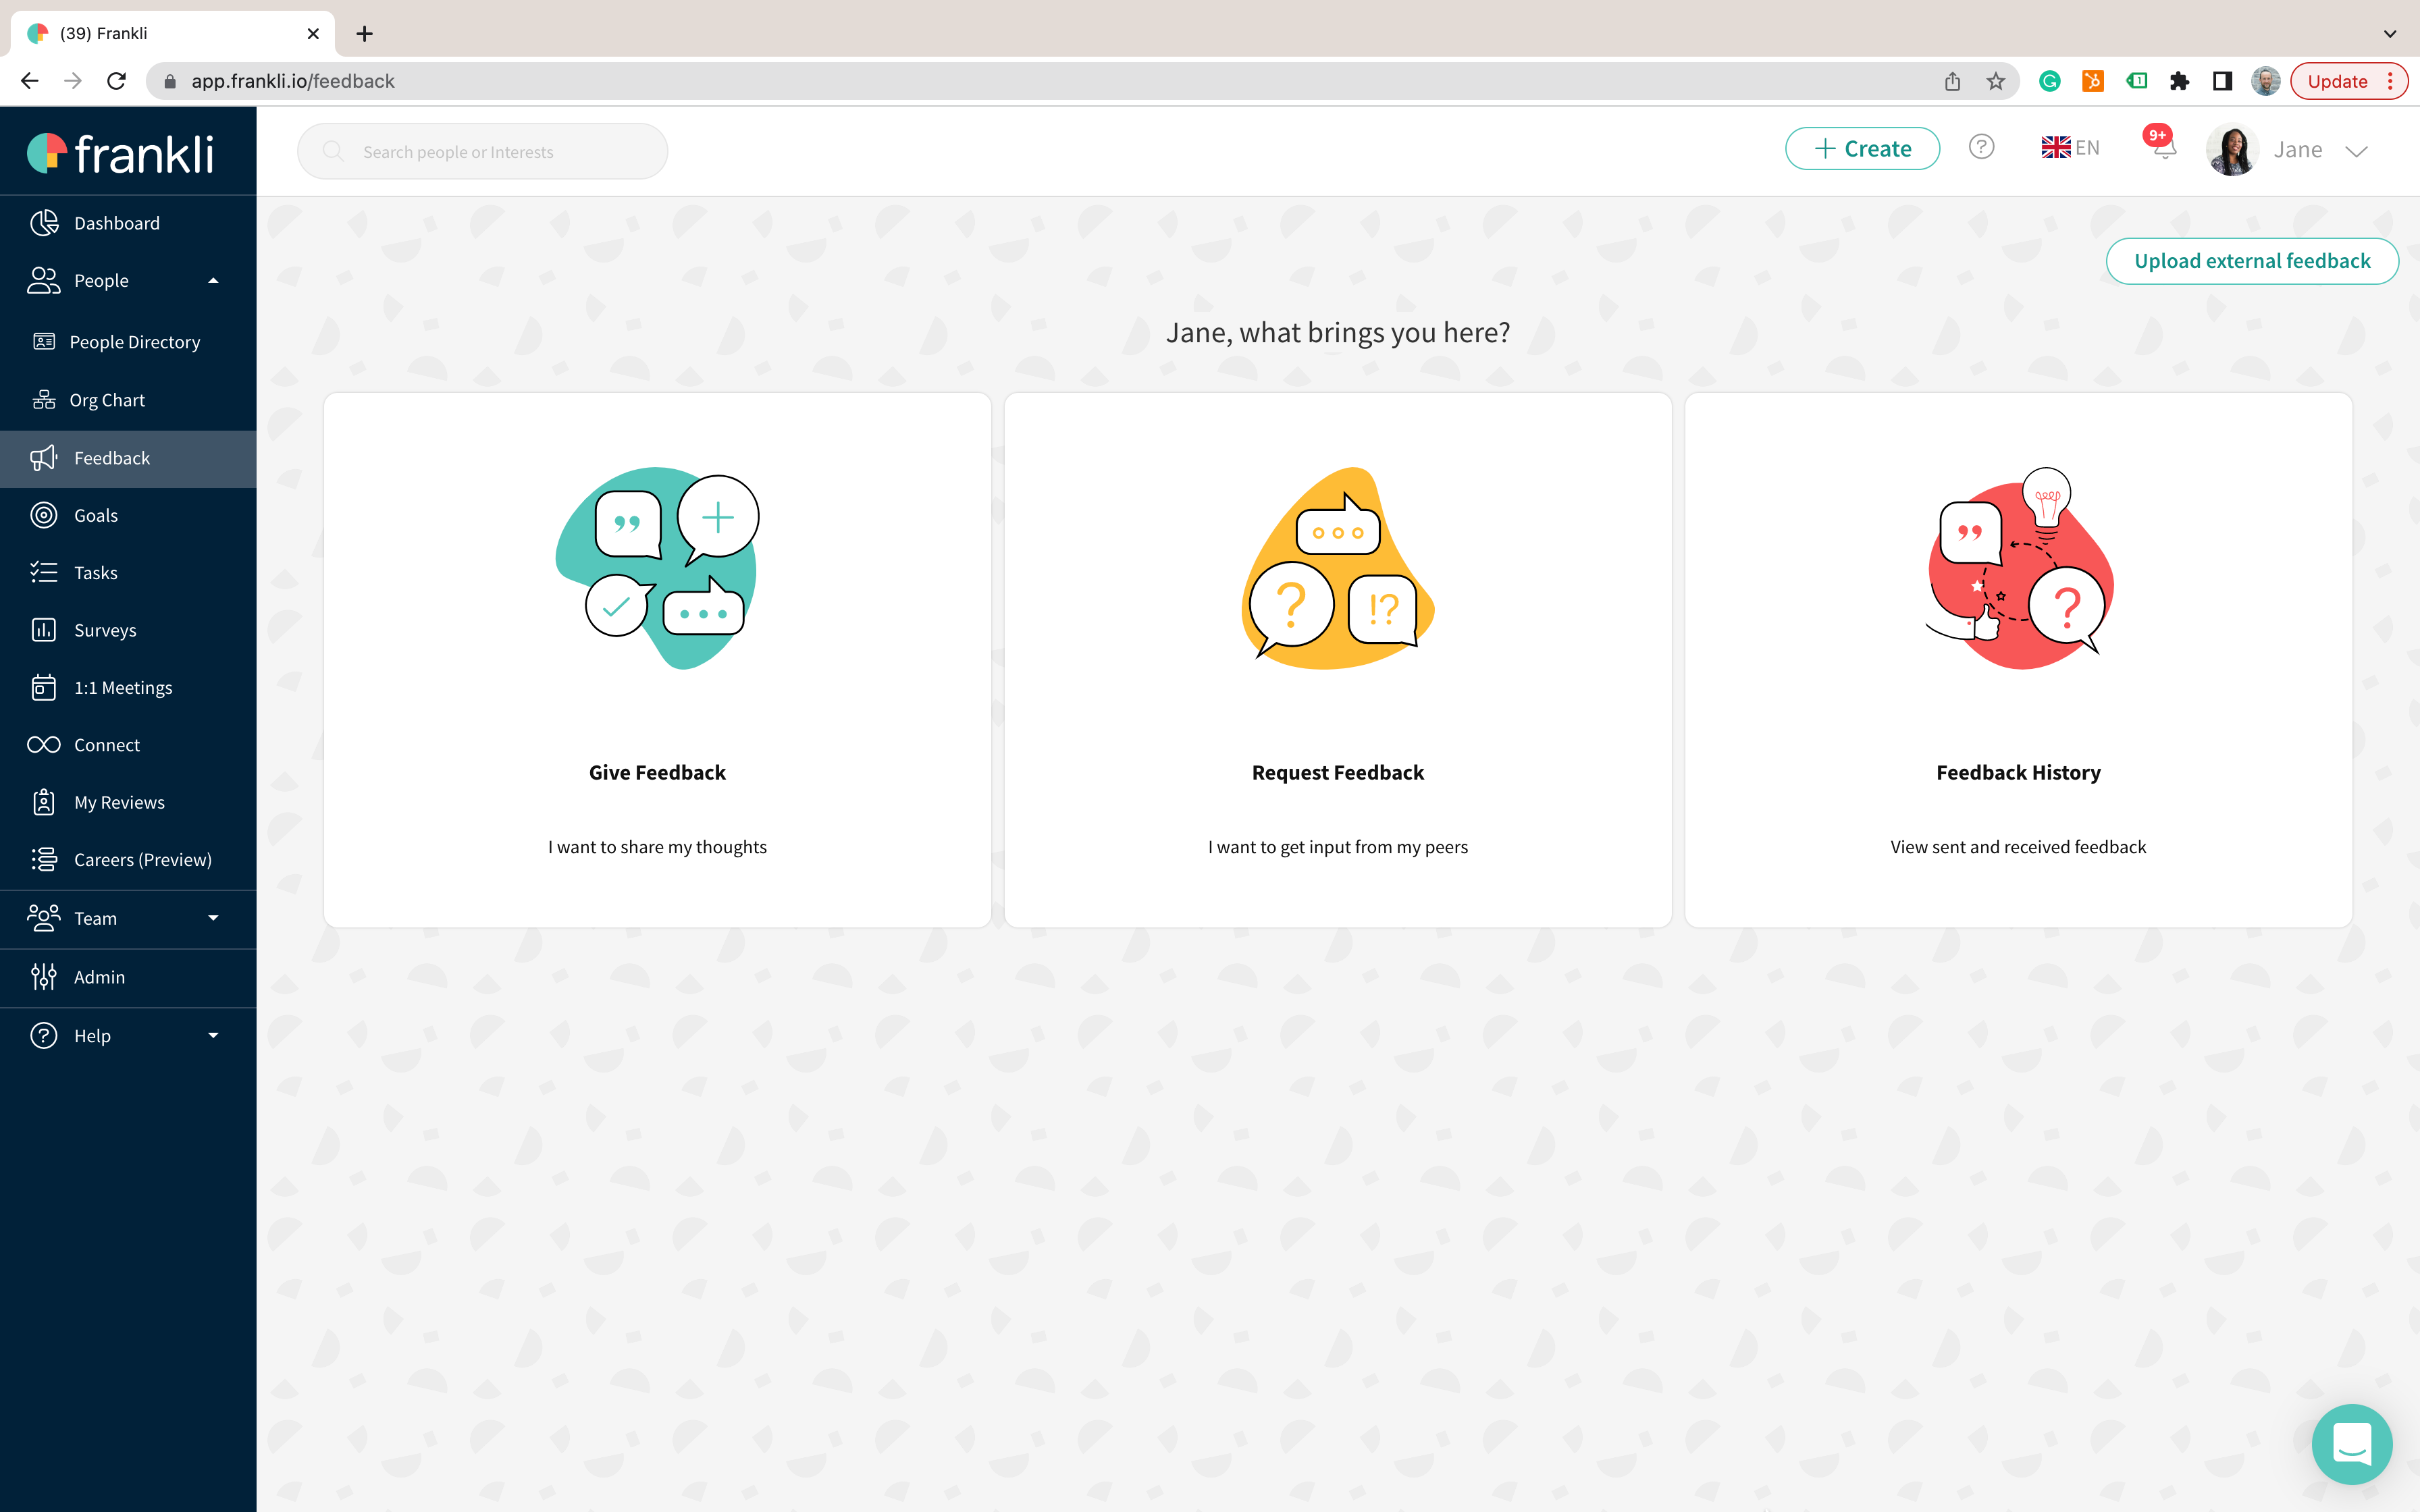
Task: Open the header help question mark icon
Action: point(1981,147)
